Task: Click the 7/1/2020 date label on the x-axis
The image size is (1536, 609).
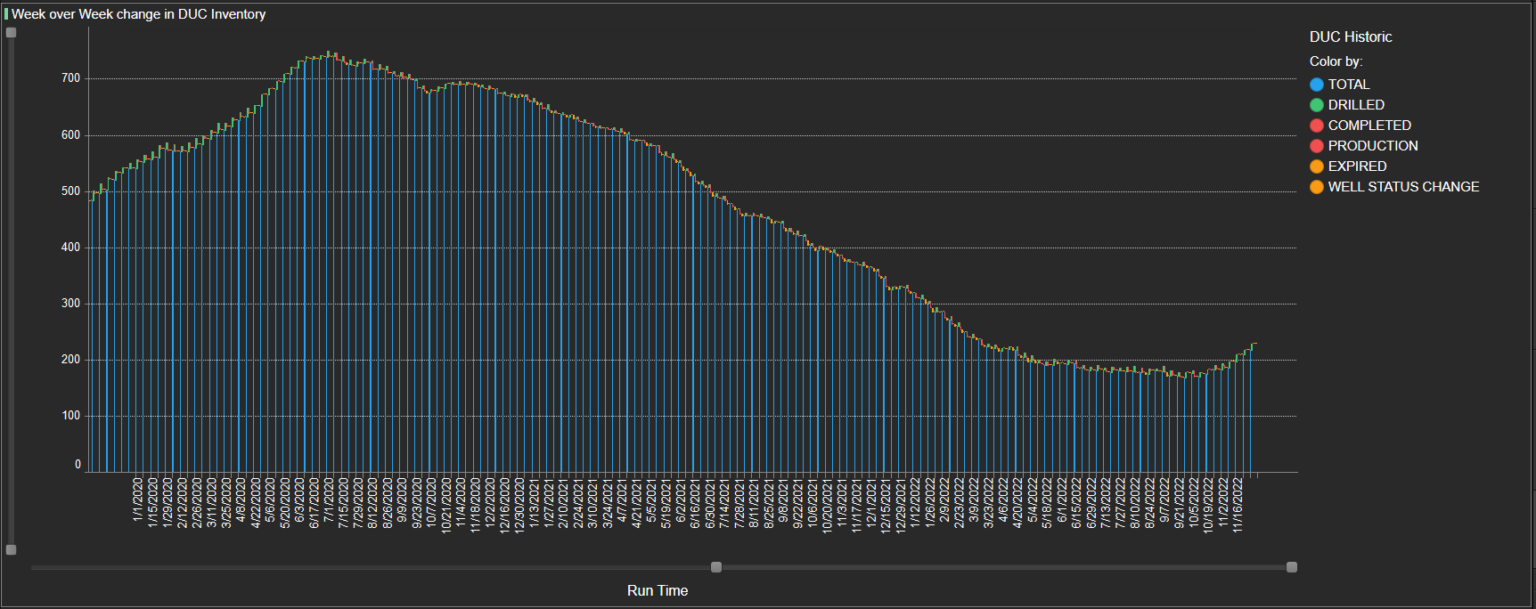Action: 330,501
